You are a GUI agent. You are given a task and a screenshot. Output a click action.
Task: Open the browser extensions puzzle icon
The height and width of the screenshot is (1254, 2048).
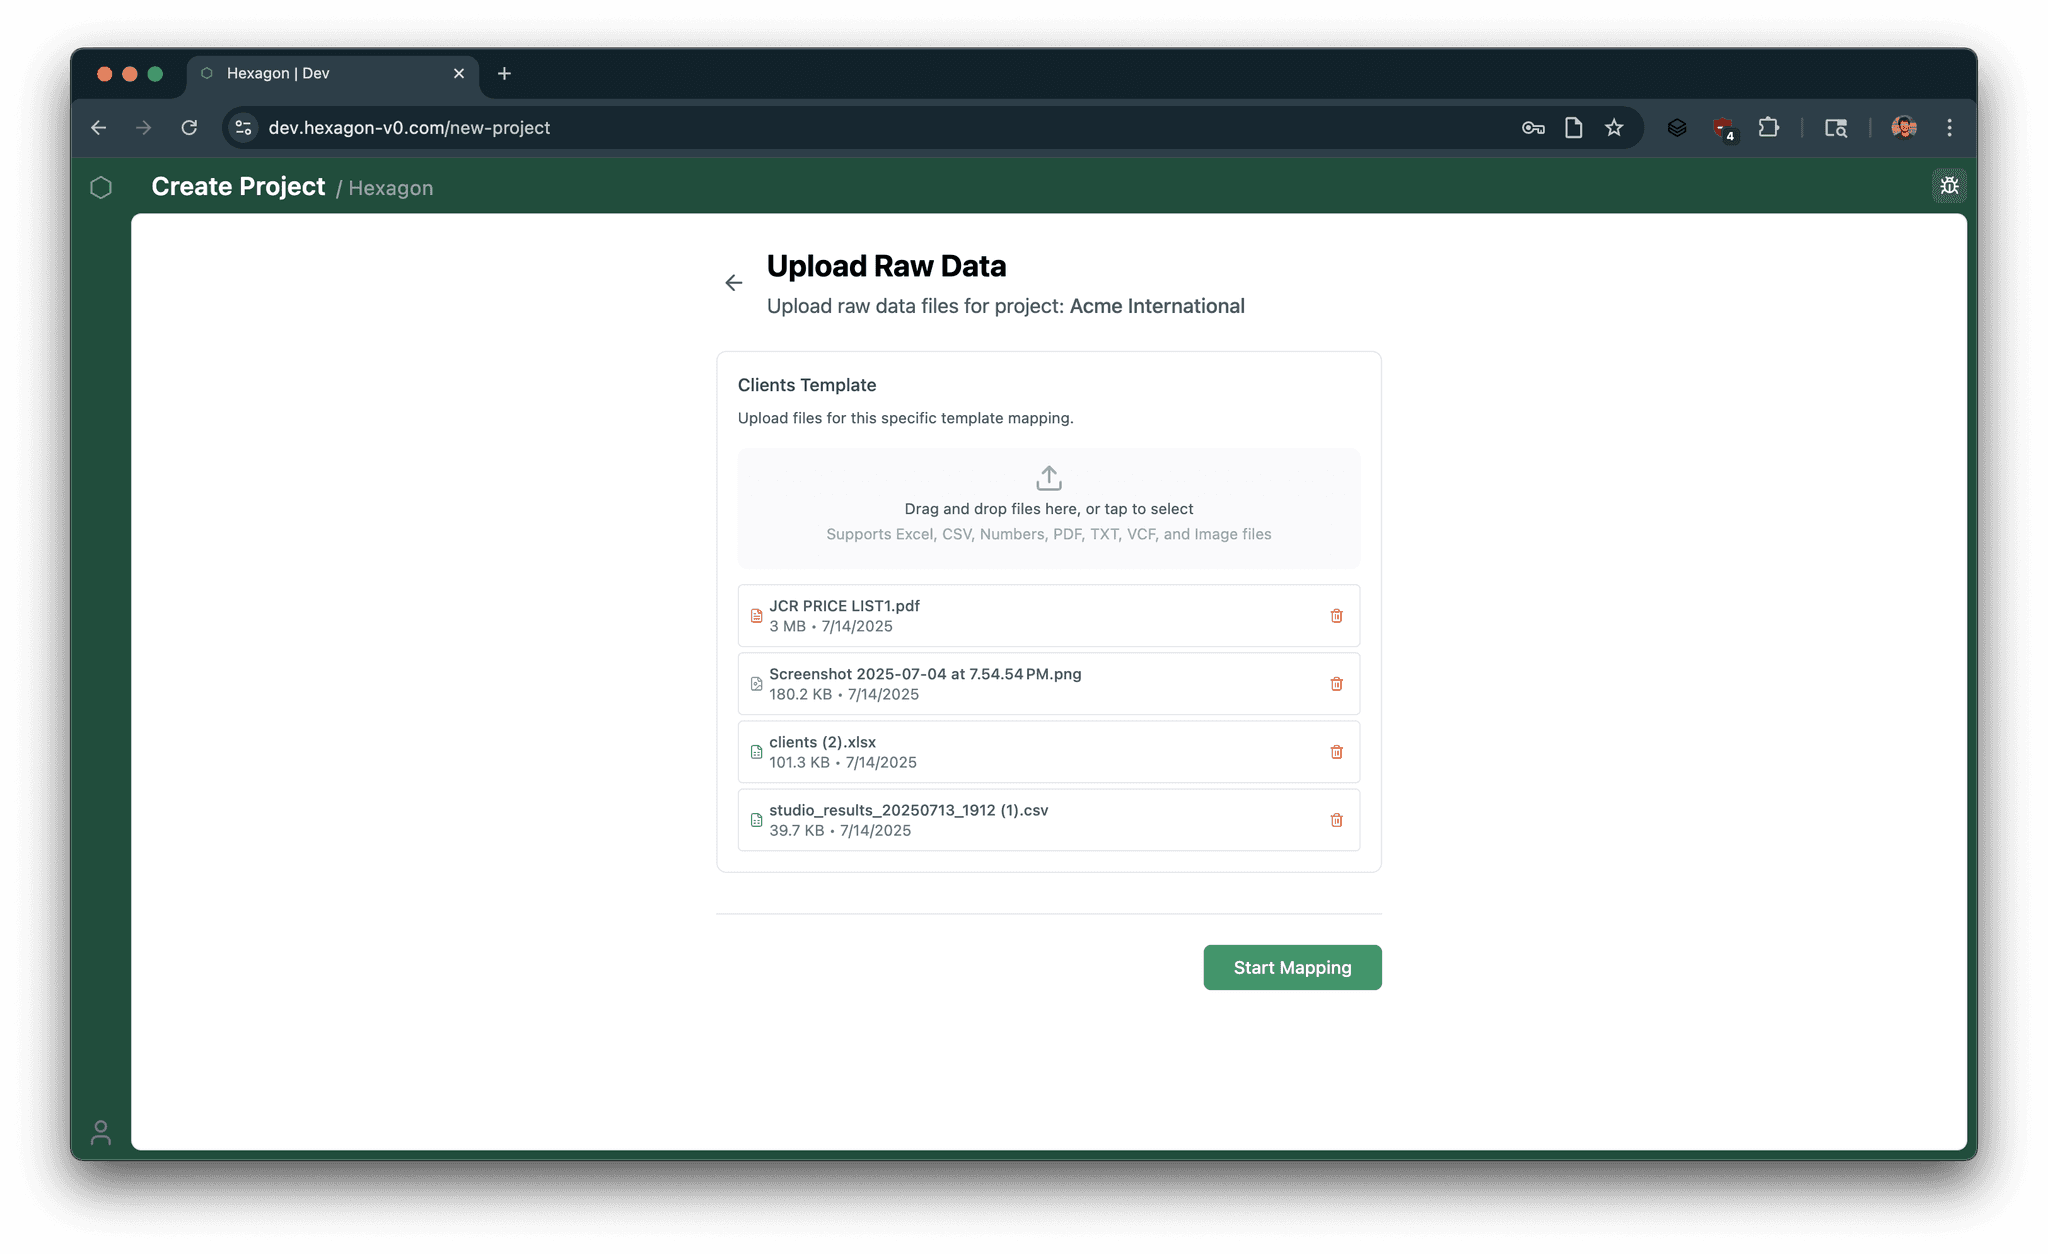1768,128
